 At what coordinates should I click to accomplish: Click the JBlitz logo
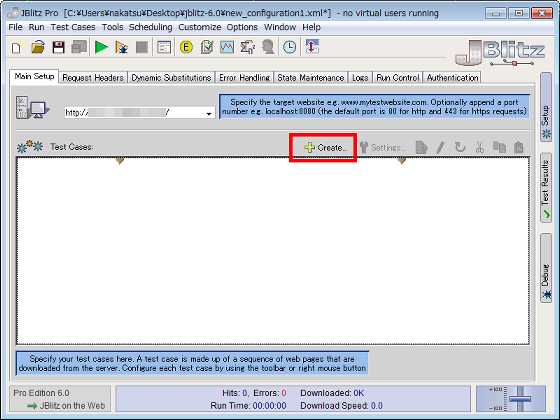coord(500,52)
